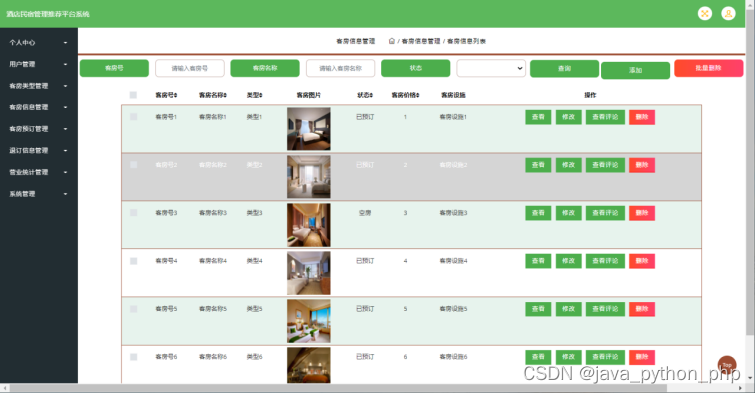The height and width of the screenshot is (393, 756).
Task: Click the round Top back-to-top button
Action: tap(727, 365)
